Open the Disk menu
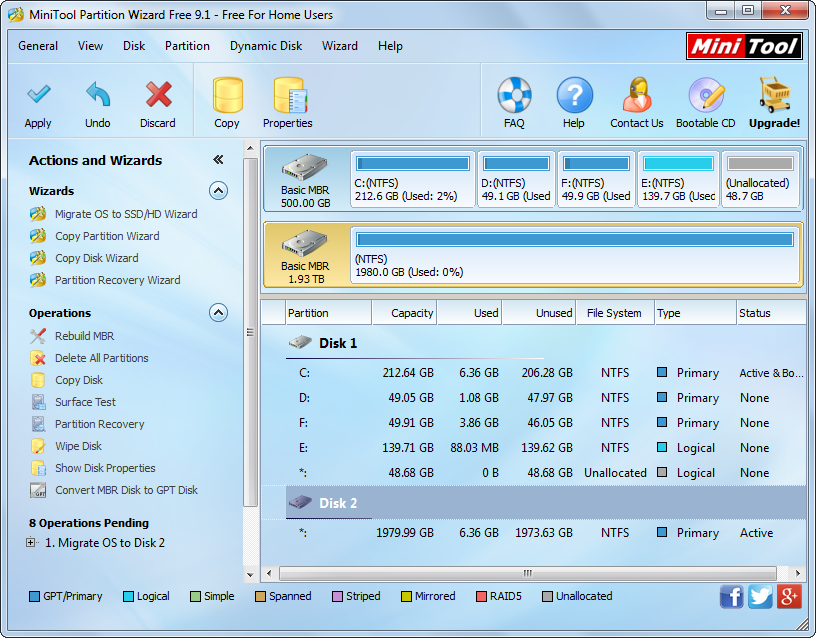This screenshot has height=638, width=816. point(134,46)
